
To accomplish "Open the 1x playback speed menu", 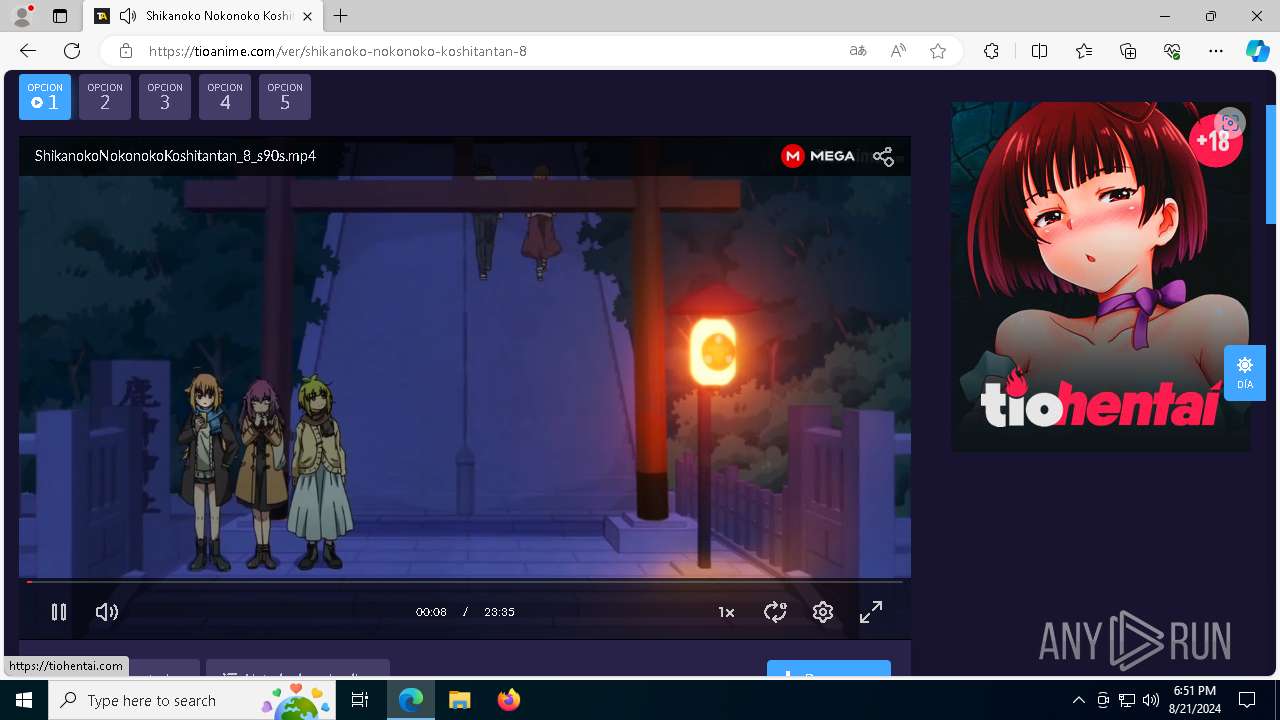I will (726, 612).
